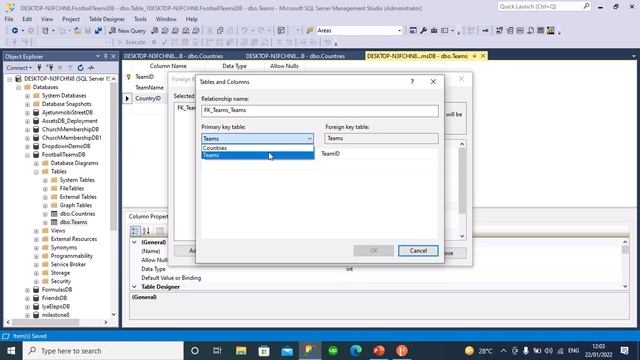The height and width of the screenshot is (360, 640).
Task: Click the Quick Launch search box
Action: pos(544,7)
